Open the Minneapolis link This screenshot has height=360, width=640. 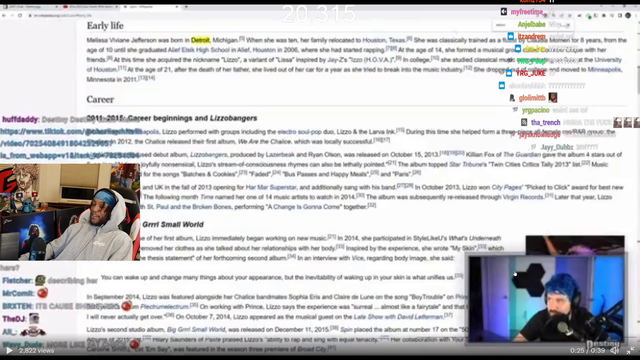coord(604,69)
